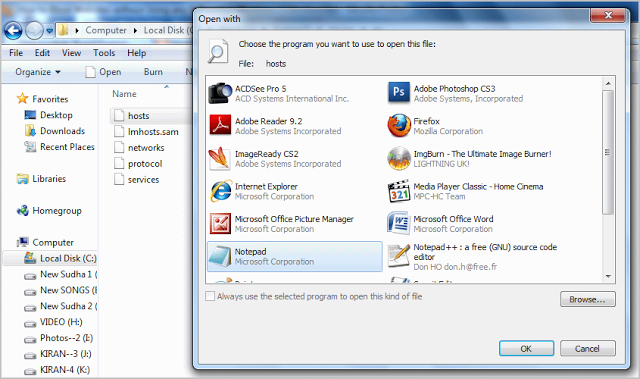
Task: Select the ACDSee Pro 5 camera icon
Action: tap(220, 93)
